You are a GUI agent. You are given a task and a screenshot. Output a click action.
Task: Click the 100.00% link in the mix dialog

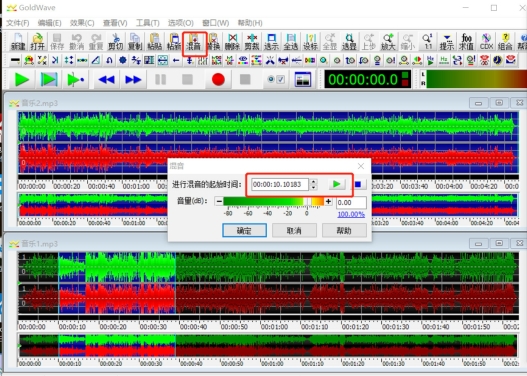pos(351,214)
